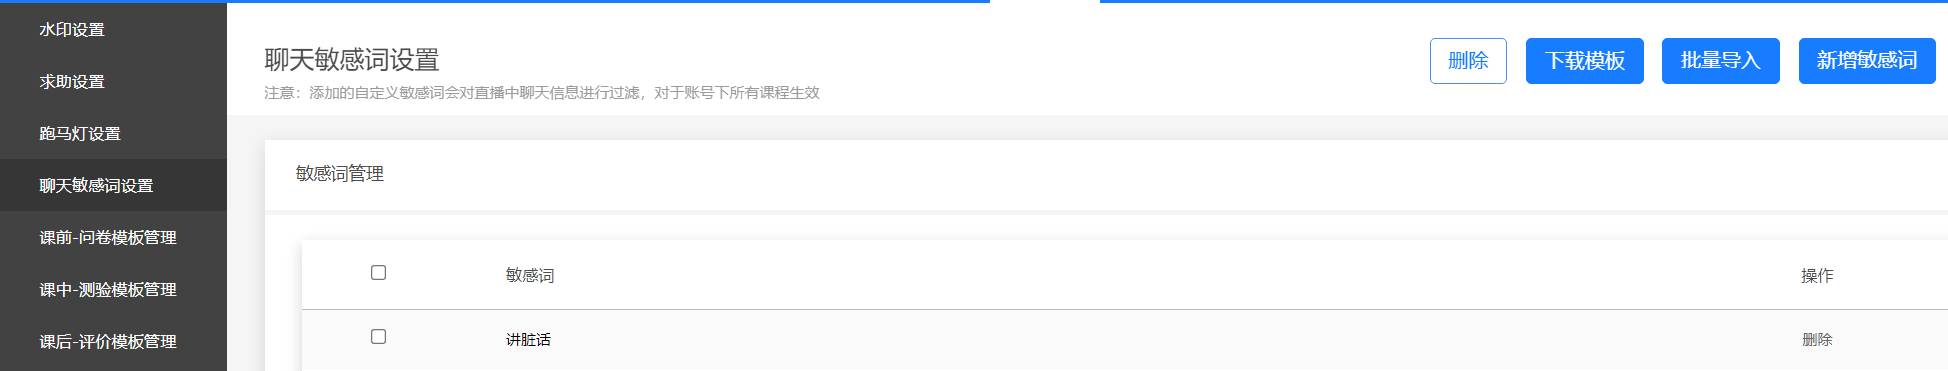The image size is (1948, 371).
Task: Click the 操作 column header
Action: click(x=1817, y=276)
